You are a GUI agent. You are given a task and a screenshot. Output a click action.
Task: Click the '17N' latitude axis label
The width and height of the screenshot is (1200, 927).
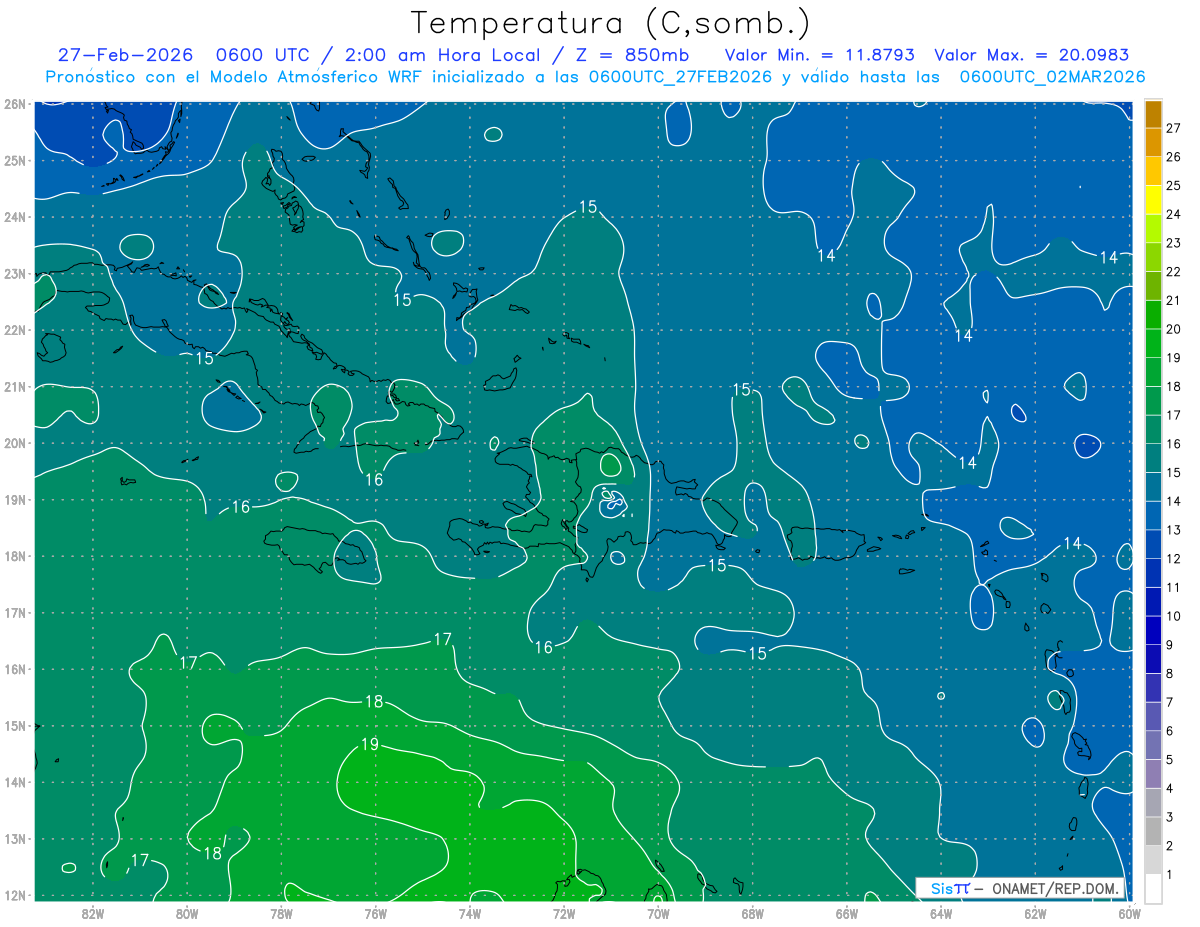click(14, 612)
